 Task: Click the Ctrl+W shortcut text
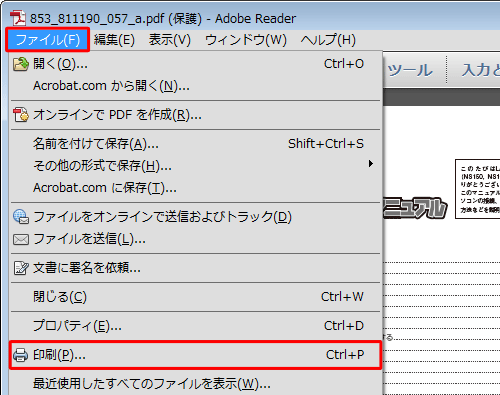coord(342,297)
